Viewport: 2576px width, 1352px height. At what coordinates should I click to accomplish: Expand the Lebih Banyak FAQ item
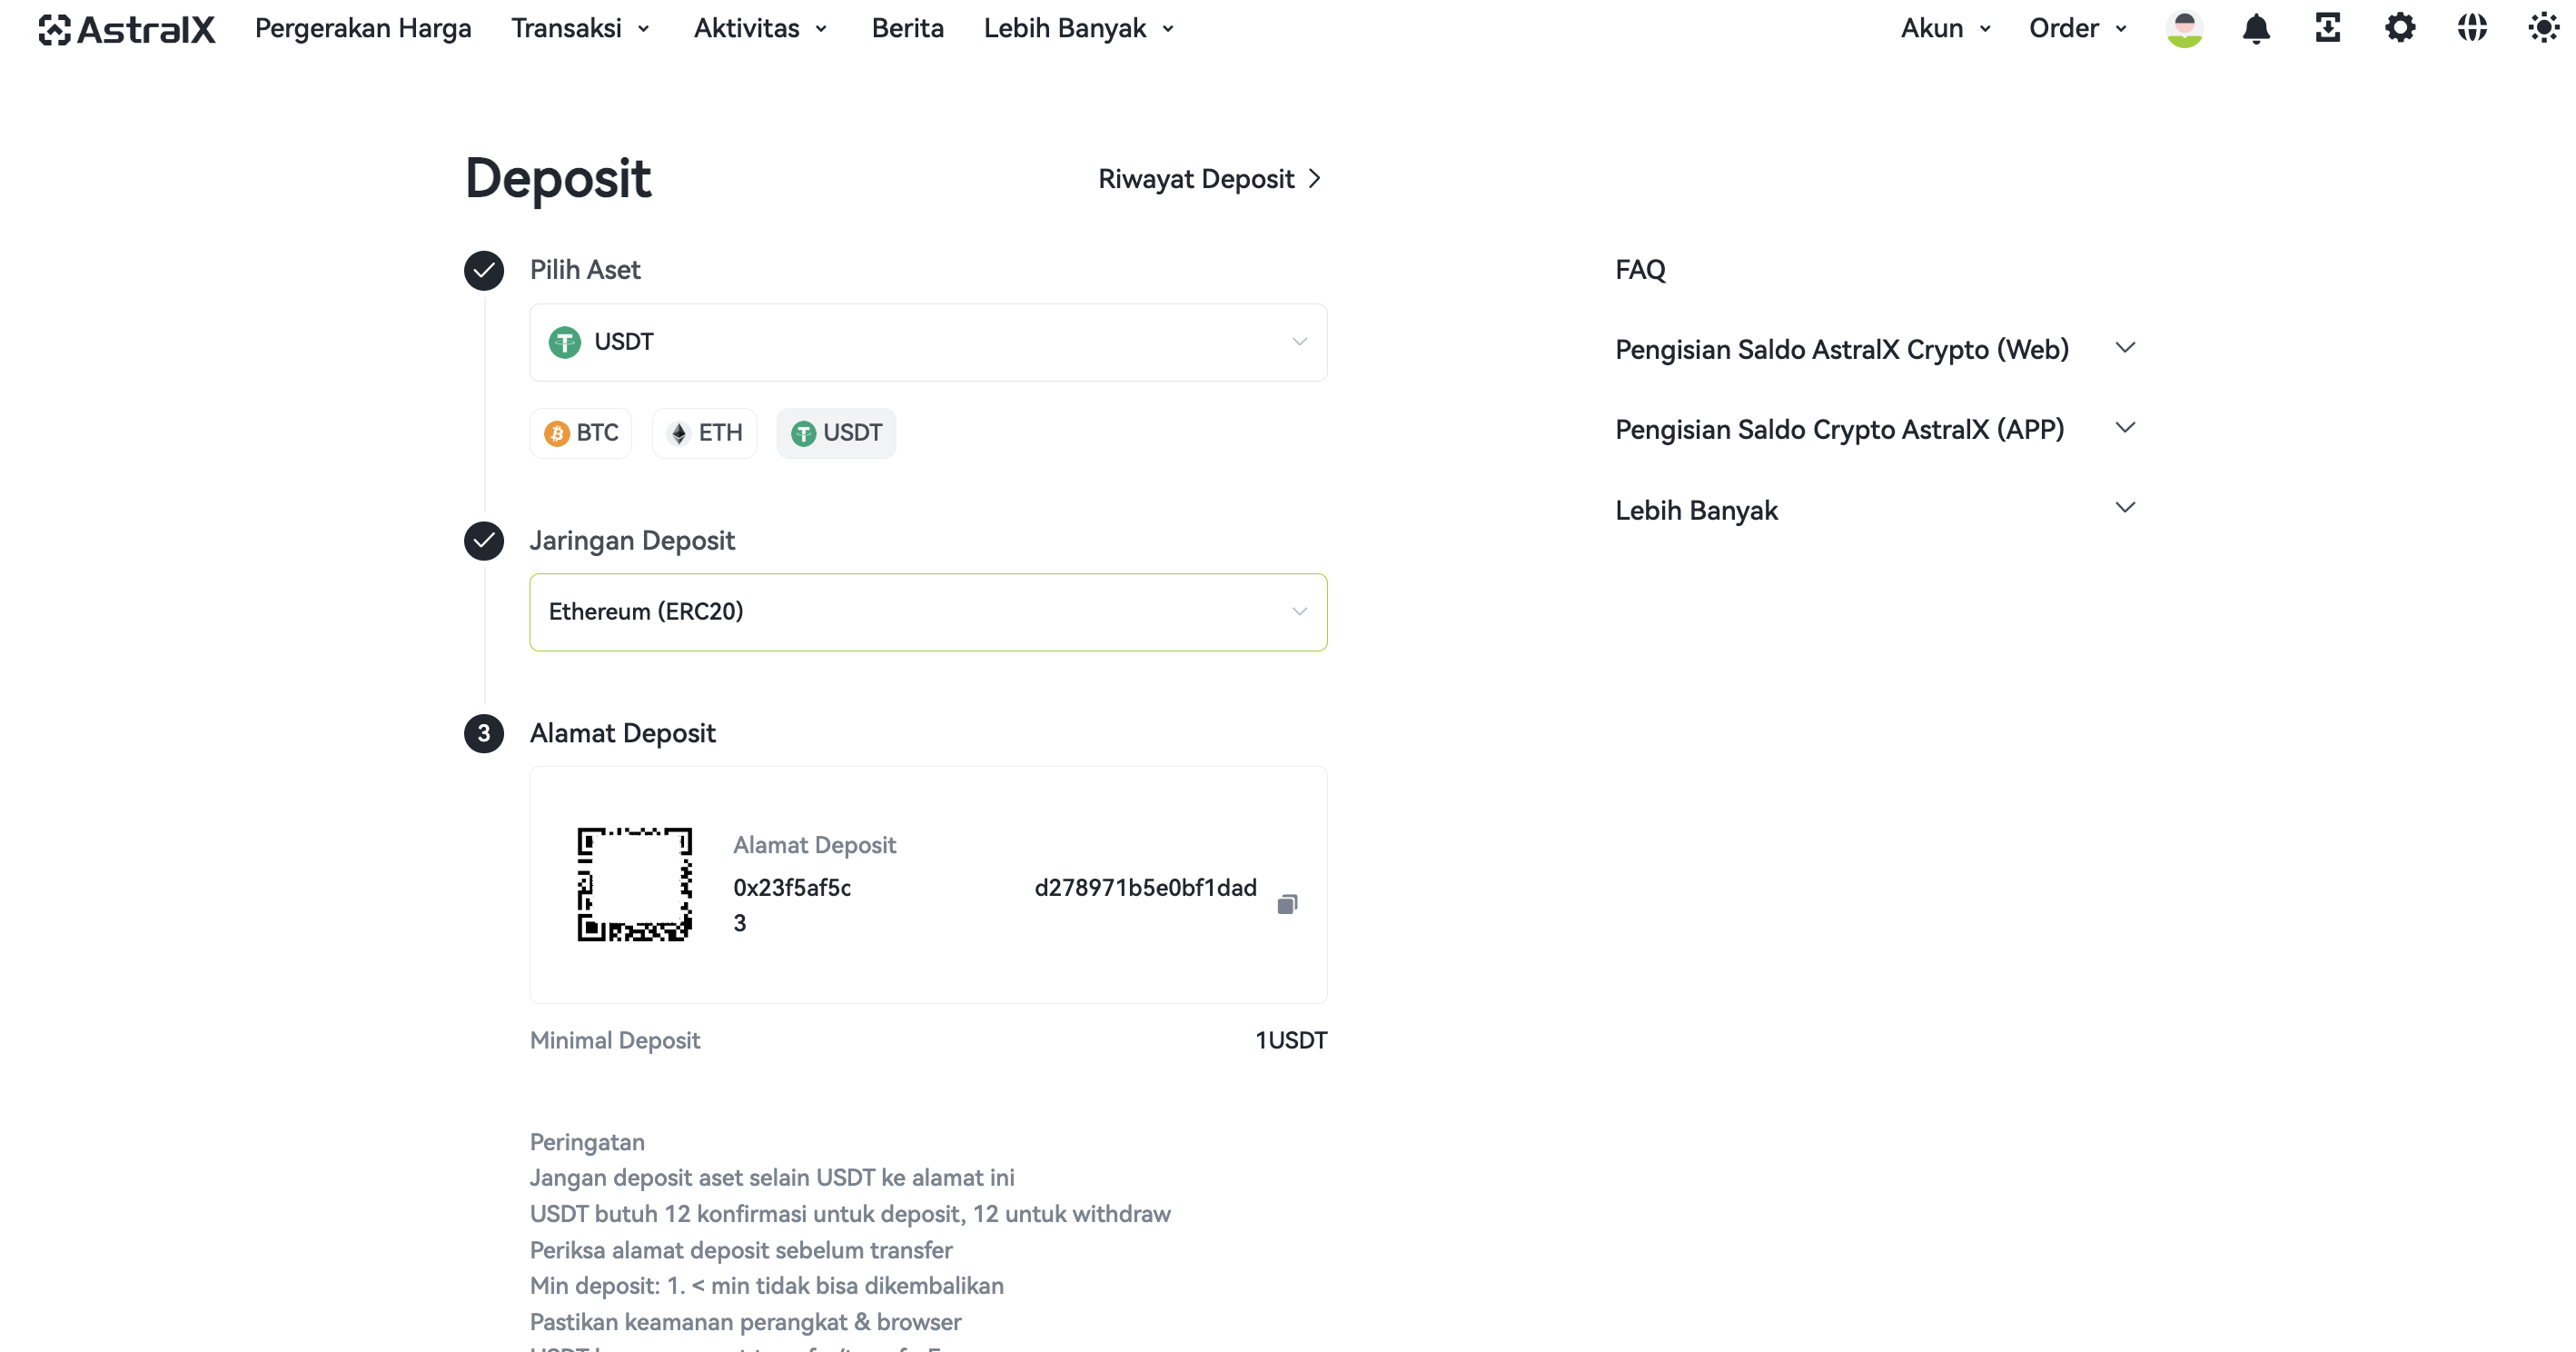point(1875,510)
